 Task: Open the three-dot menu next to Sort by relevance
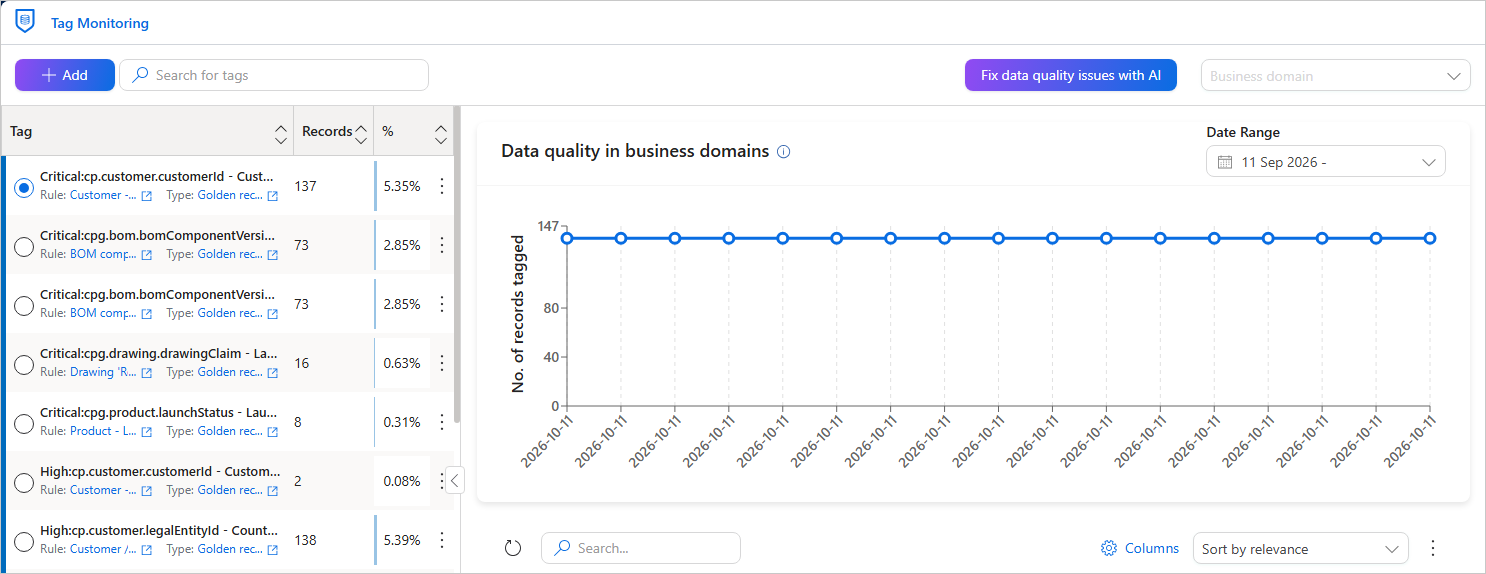point(1433,548)
